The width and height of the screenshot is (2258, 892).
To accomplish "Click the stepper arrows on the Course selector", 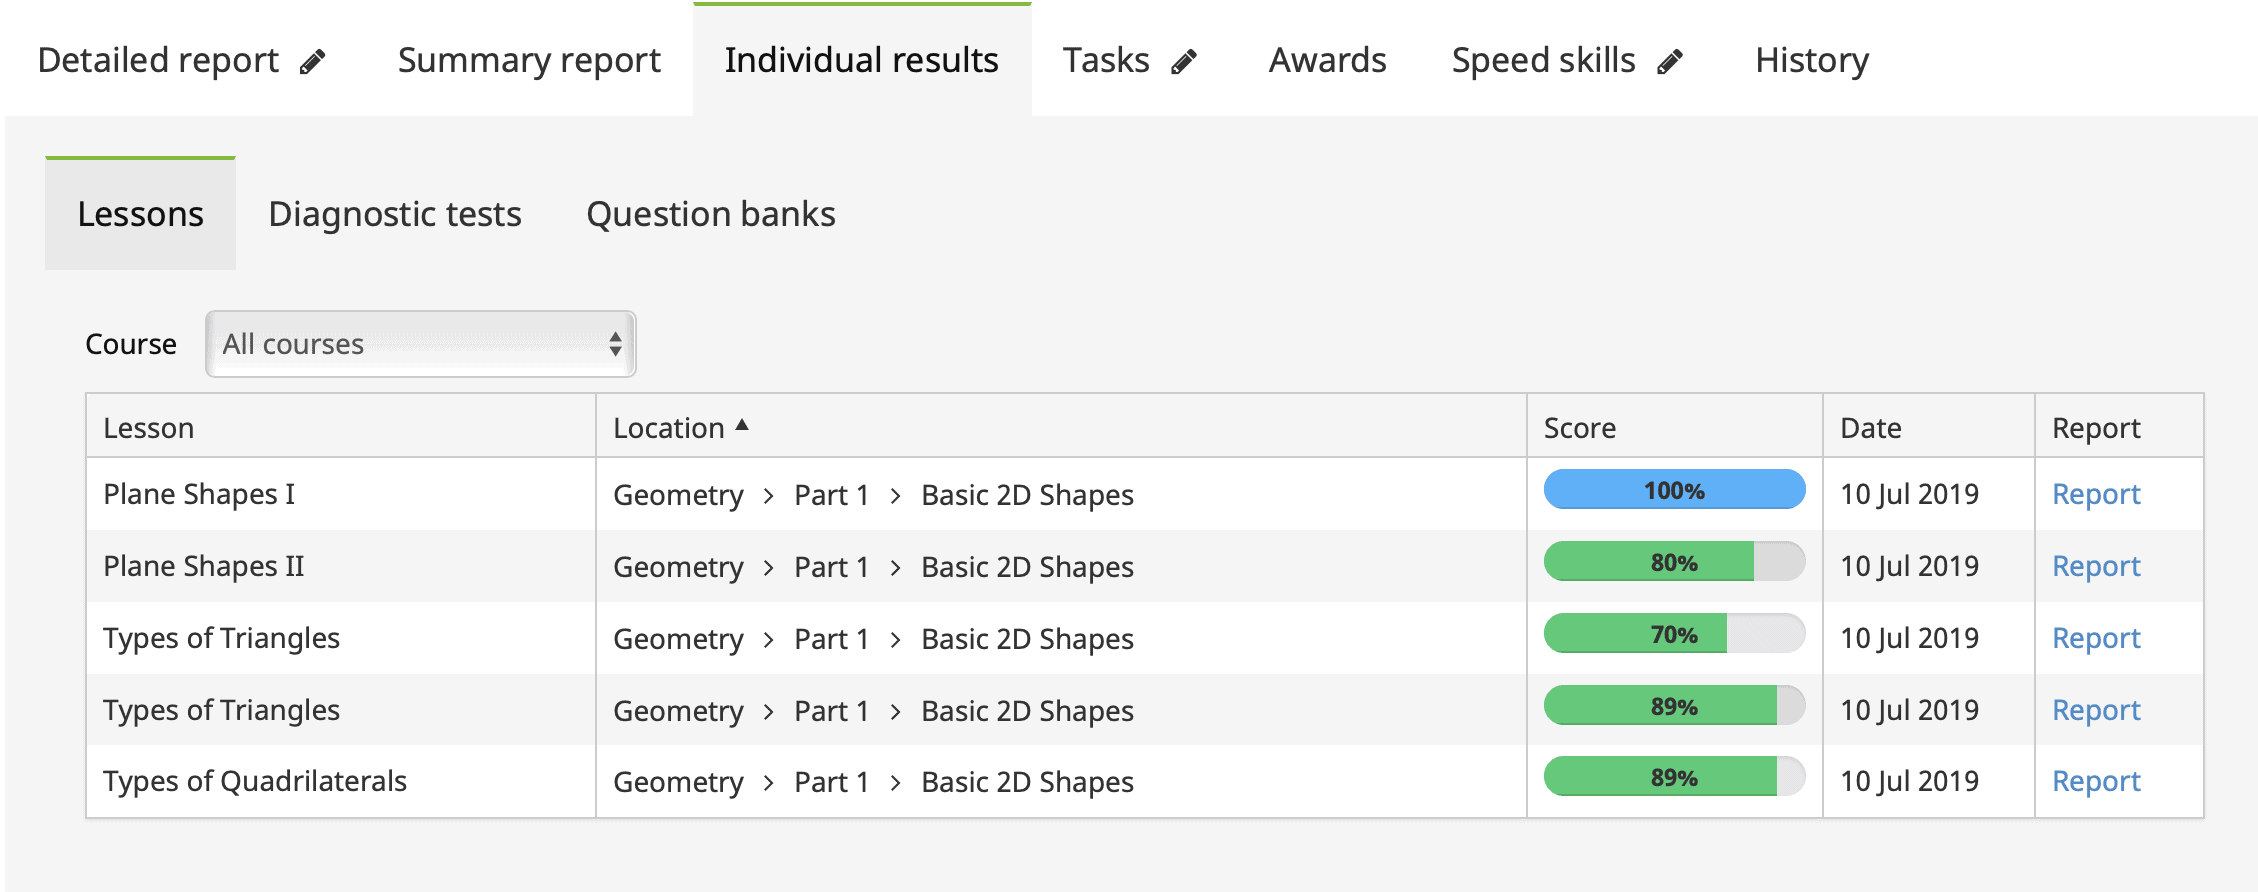I will coord(617,343).
